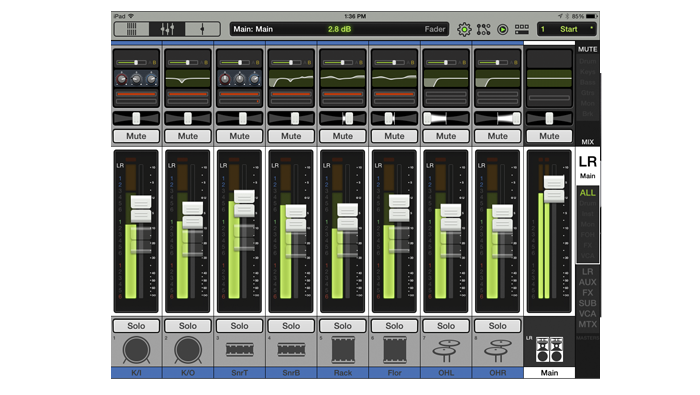This screenshot has height=395, width=700.
Task: Tap the battery status icon
Action: point(591,16)
